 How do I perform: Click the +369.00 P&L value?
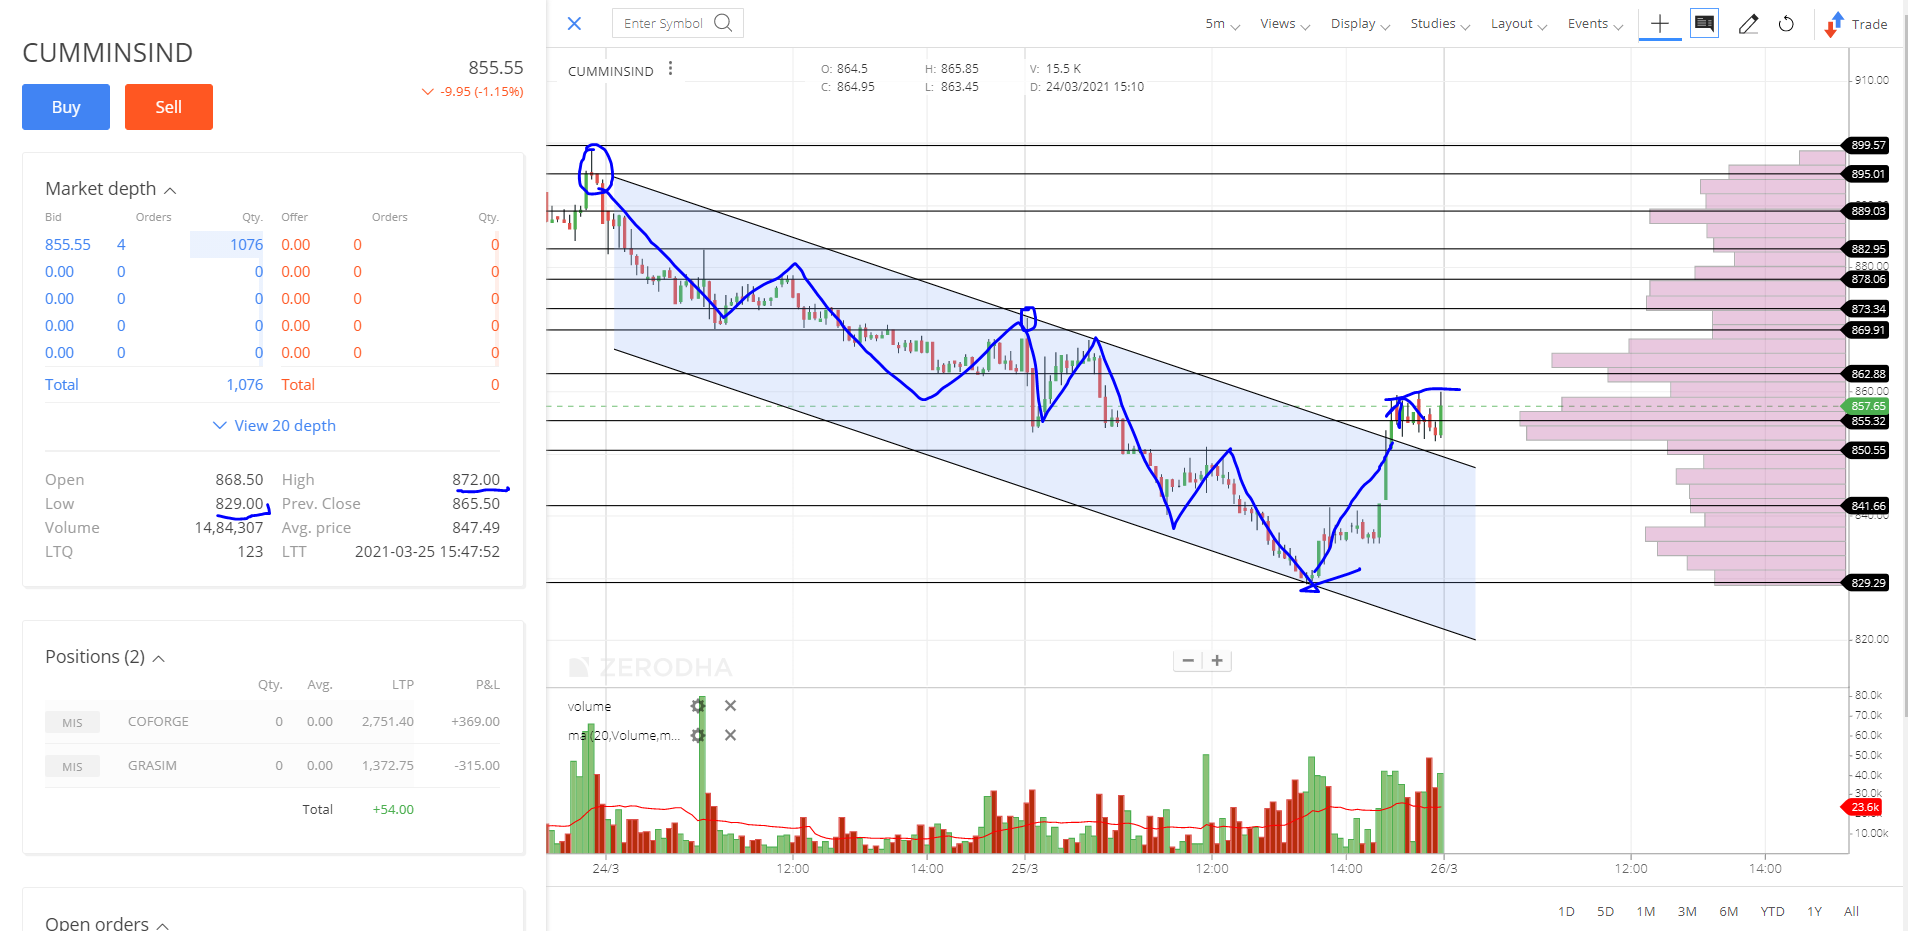[475, 722]
